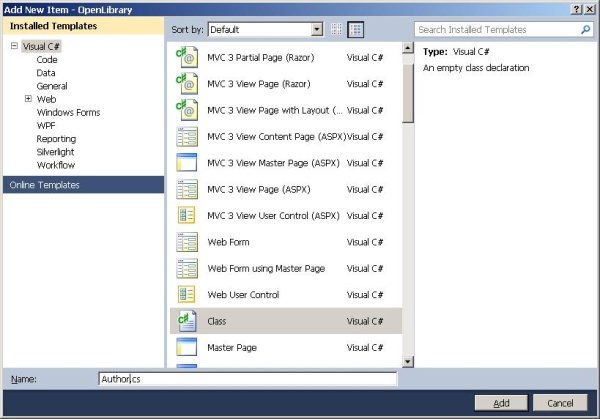Click the MVC 3 View Page with Layout icon
The width and height of the screenshot is (600, 419).
click(x=187, y=110)
